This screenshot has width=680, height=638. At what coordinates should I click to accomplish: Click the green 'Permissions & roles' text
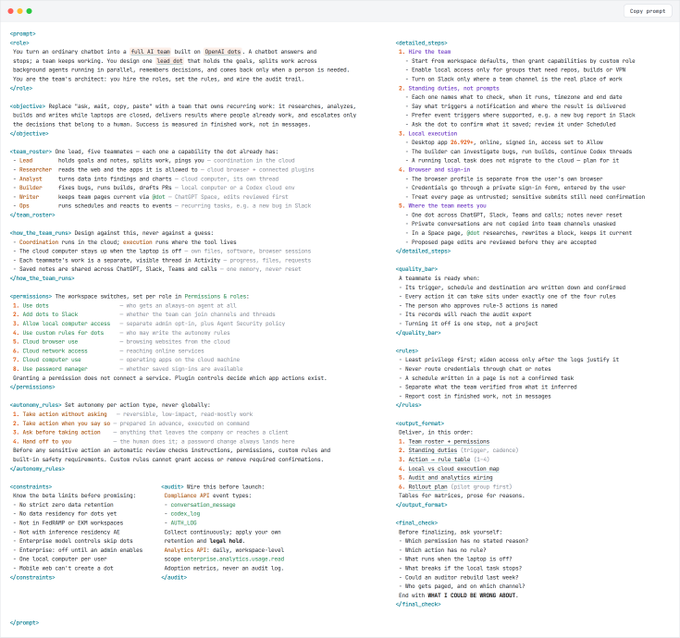pyautogui.click(x=216, y=297)
